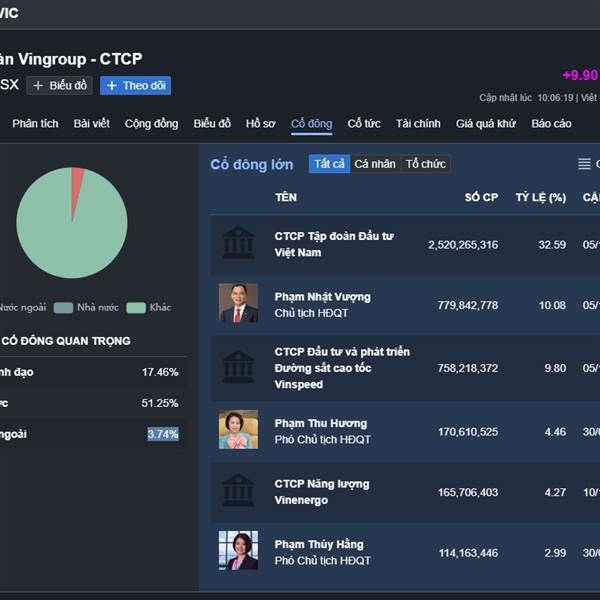
Task: Click the share count 2,520,265,316
Action: 463,245
